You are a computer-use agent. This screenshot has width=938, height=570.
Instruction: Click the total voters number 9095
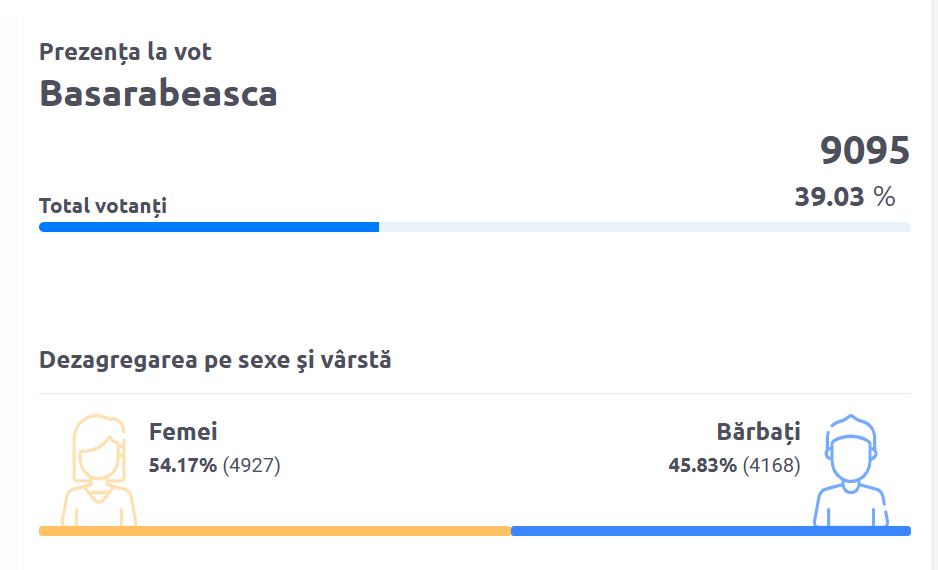click(864, 150)
